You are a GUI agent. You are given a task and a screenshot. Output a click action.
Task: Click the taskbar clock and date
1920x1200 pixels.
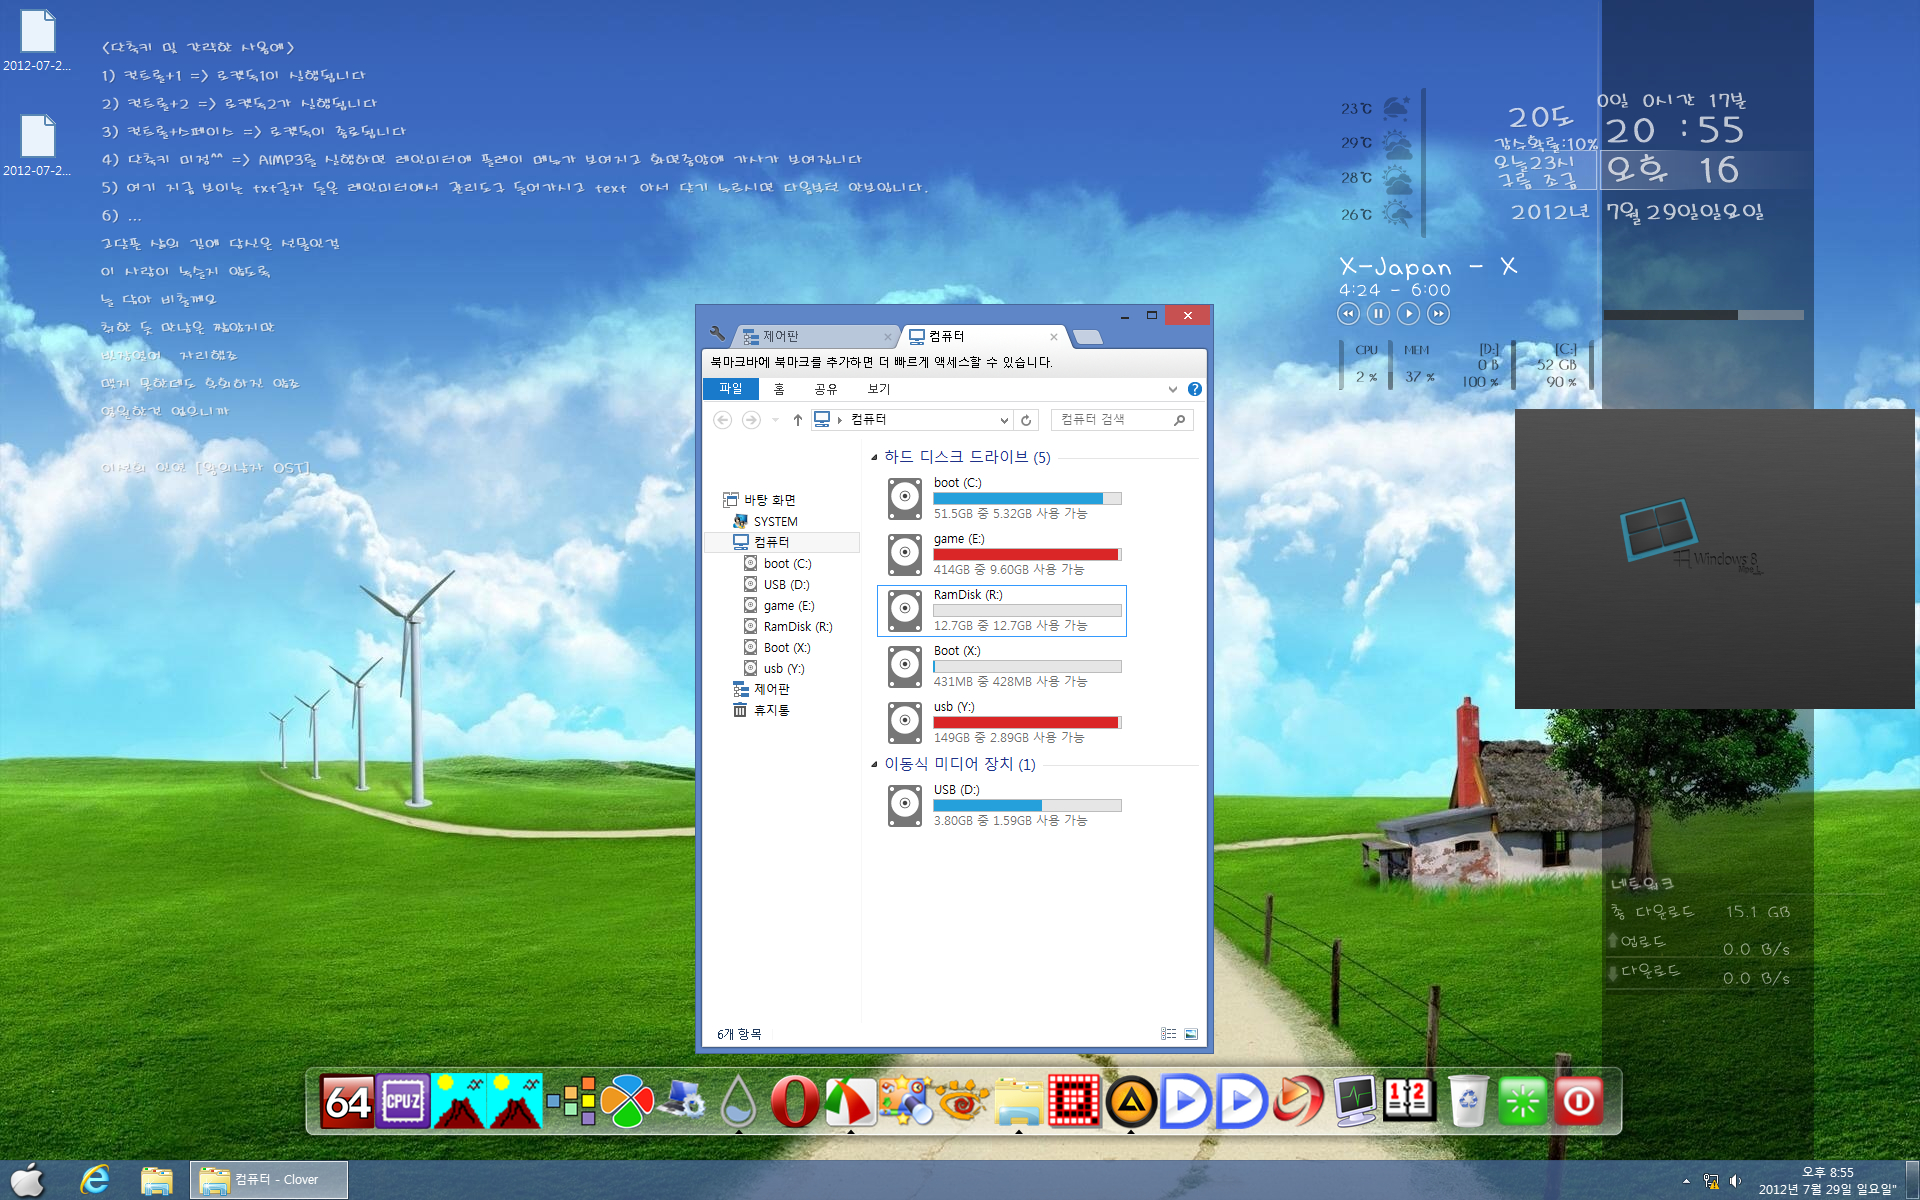[1827, 1181]
